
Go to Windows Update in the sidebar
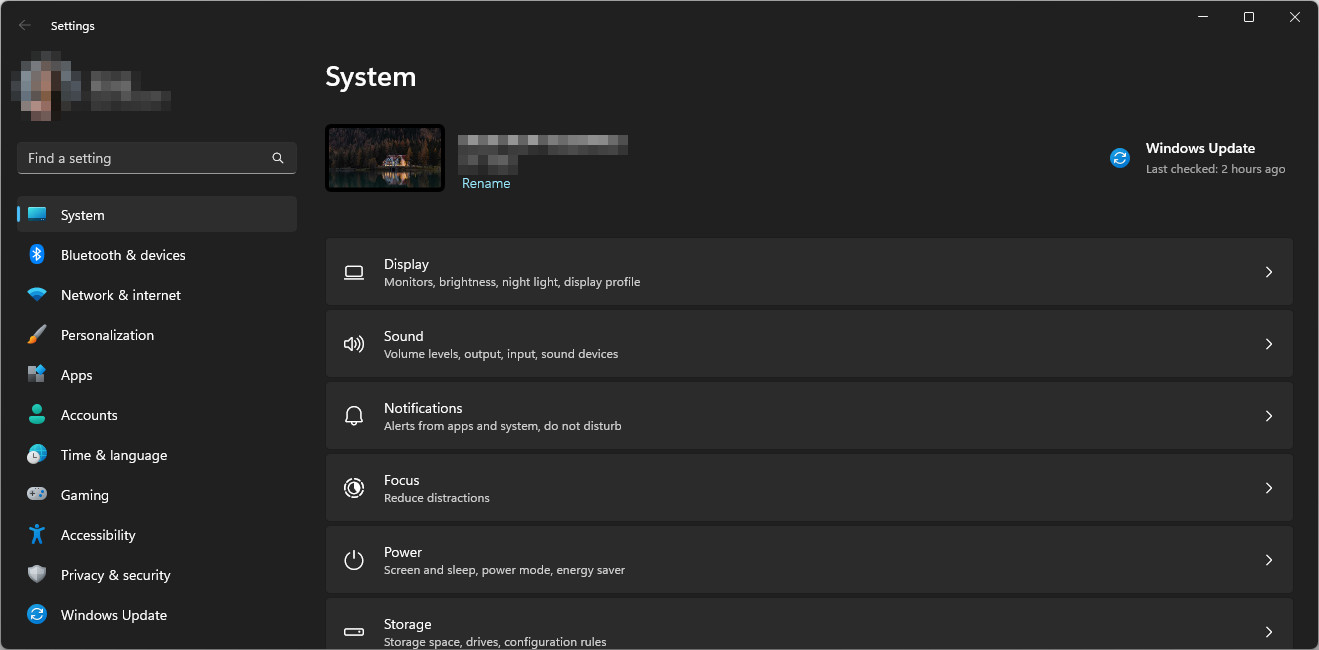(113, 615)
